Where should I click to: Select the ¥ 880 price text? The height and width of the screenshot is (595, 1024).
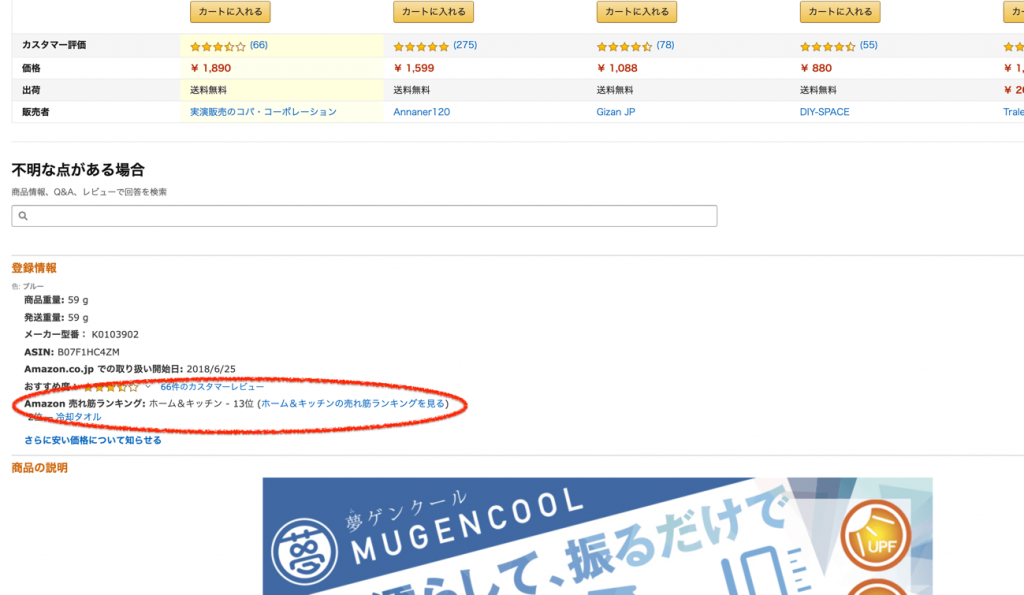coord(816,68)
